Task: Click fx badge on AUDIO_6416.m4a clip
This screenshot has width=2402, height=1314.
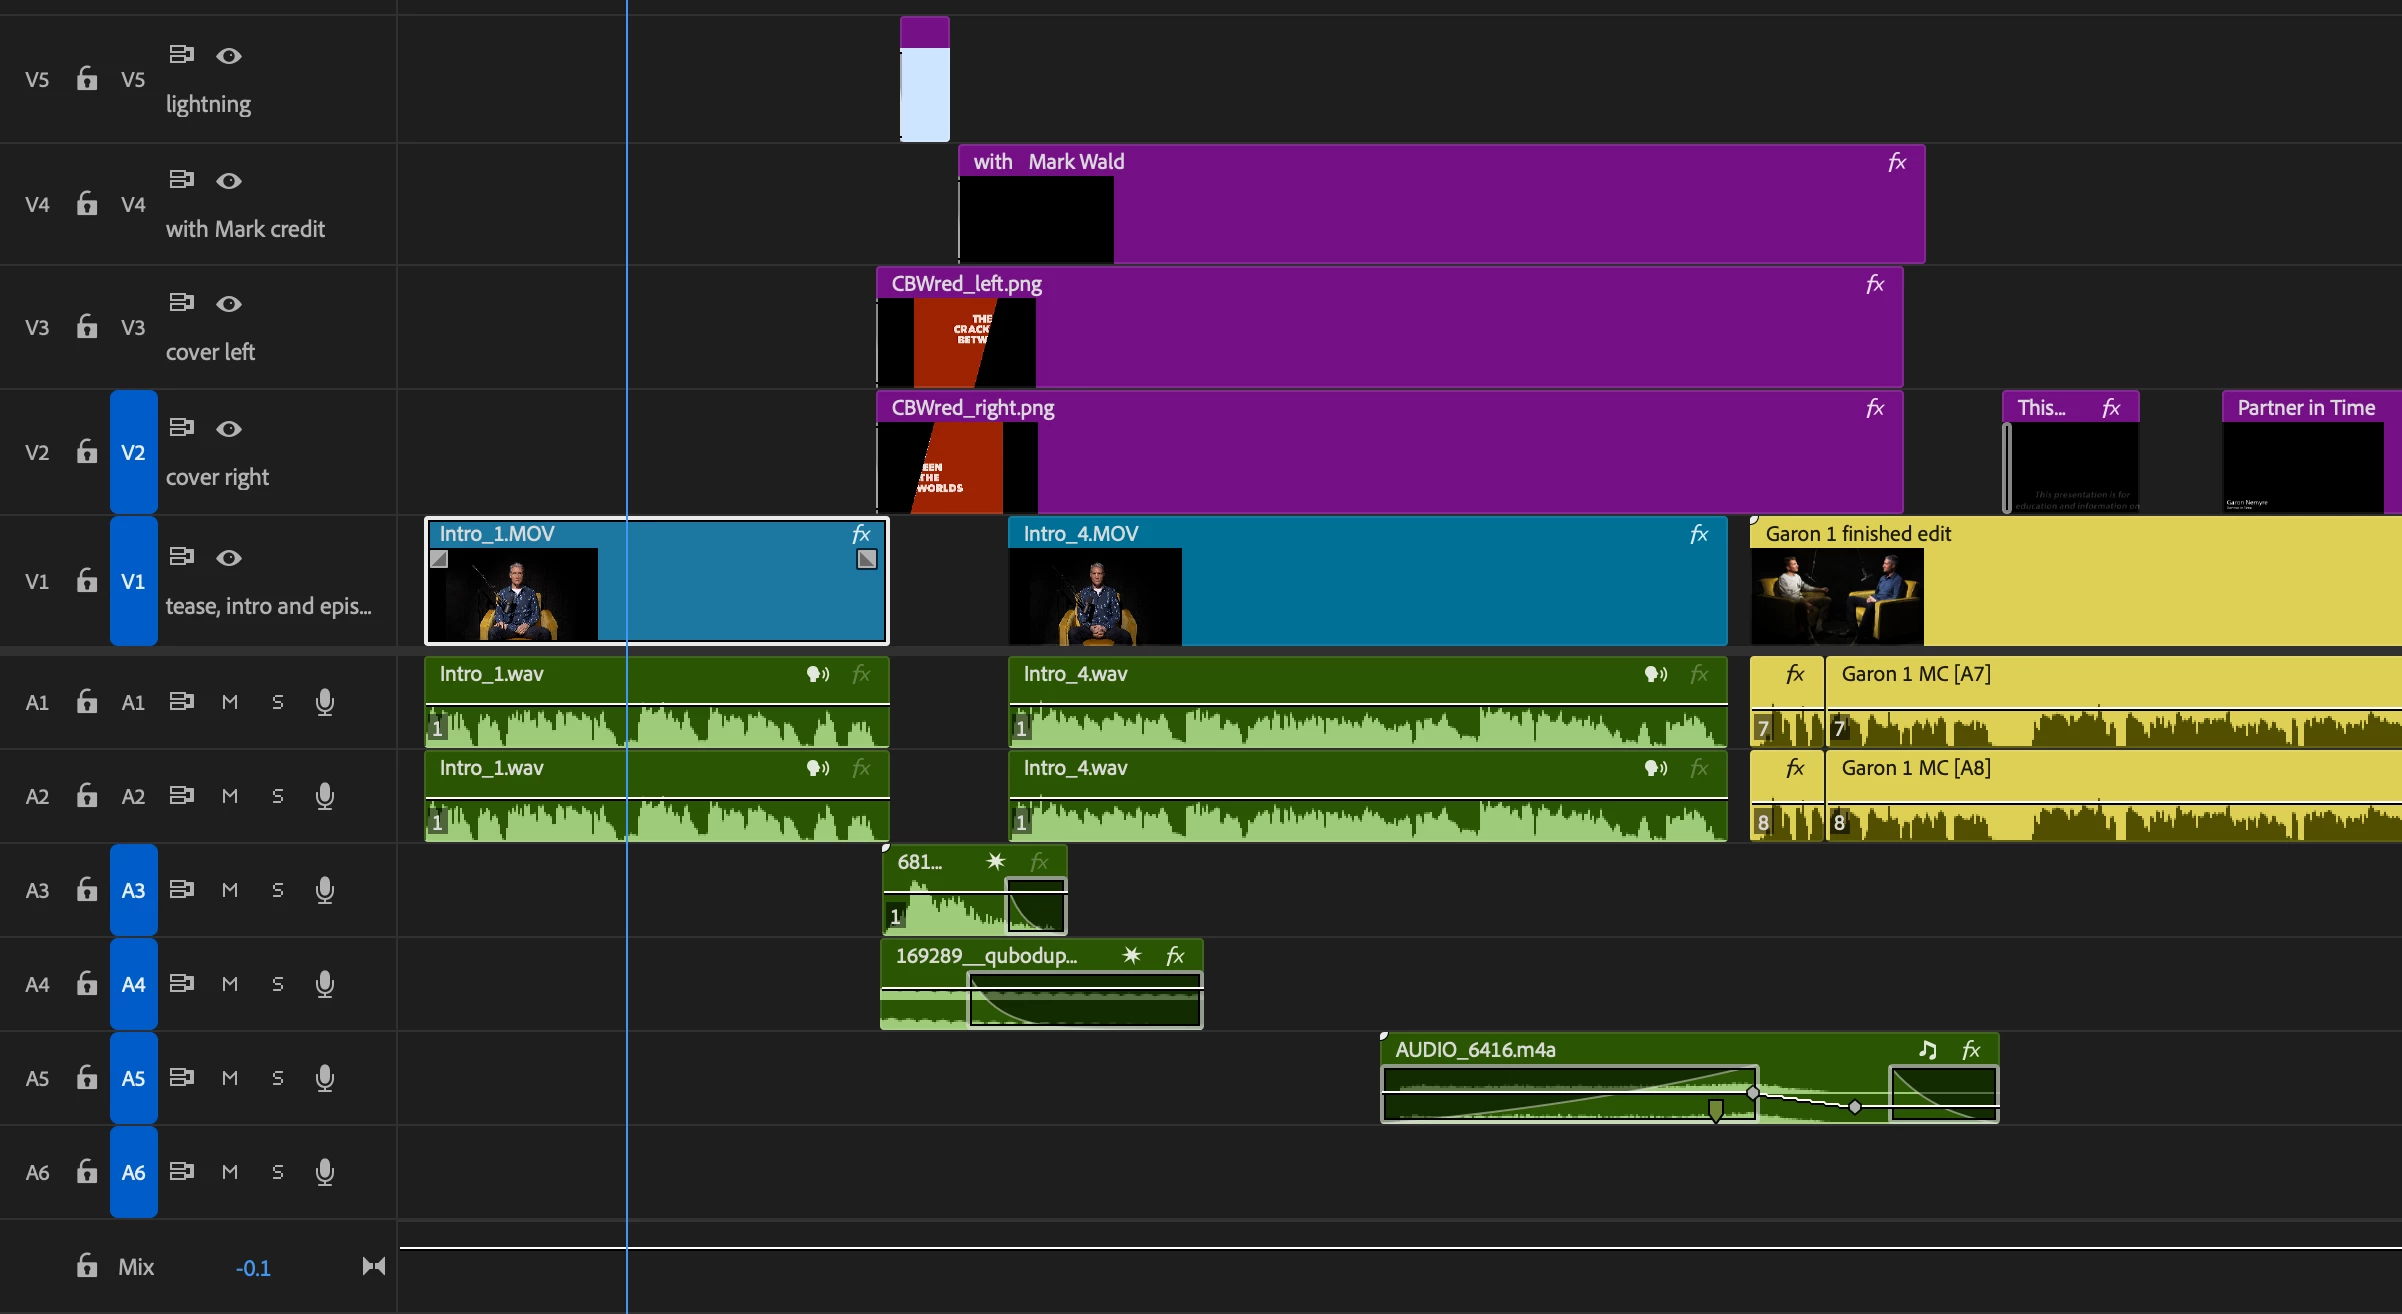Action: [x=1971, y=1050]
